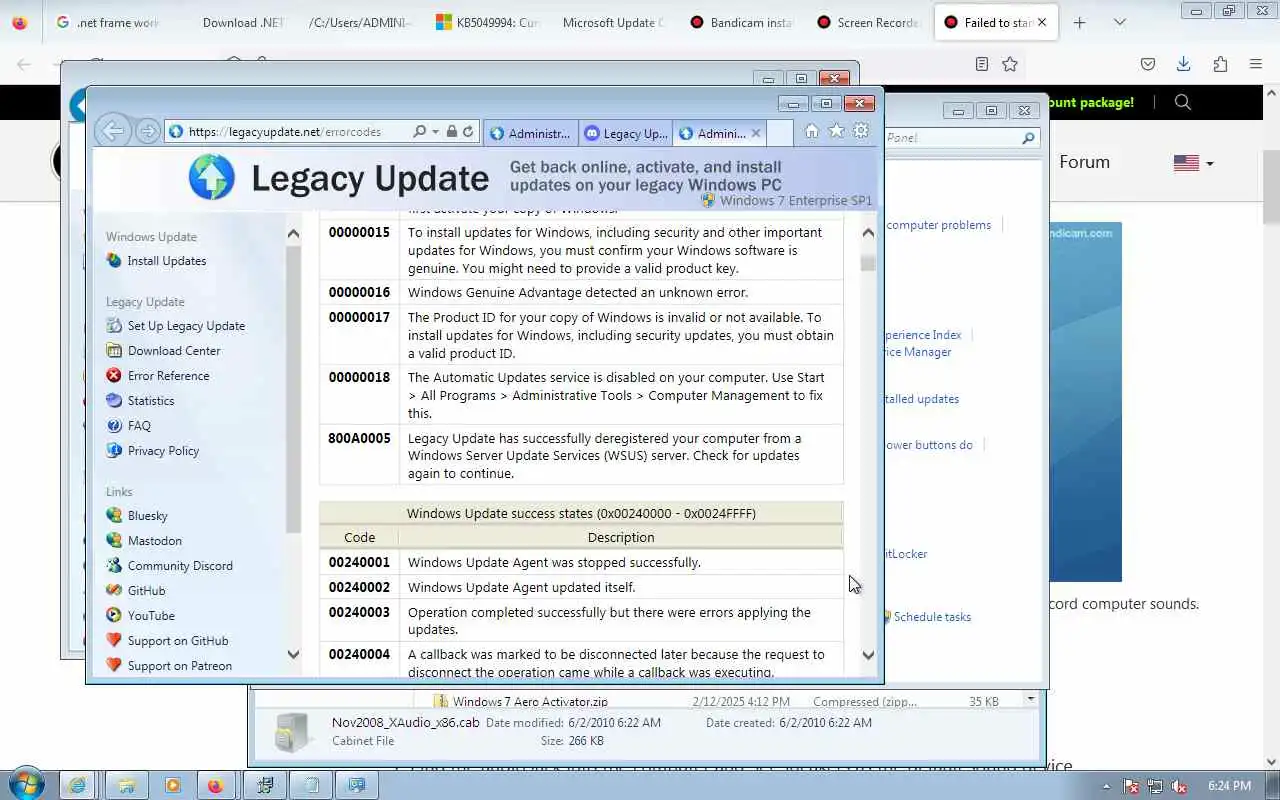This screenshot has height=800, width=1280.
Task: Click the Bandicam page search magnifier
Action: tap(1183, 102)
